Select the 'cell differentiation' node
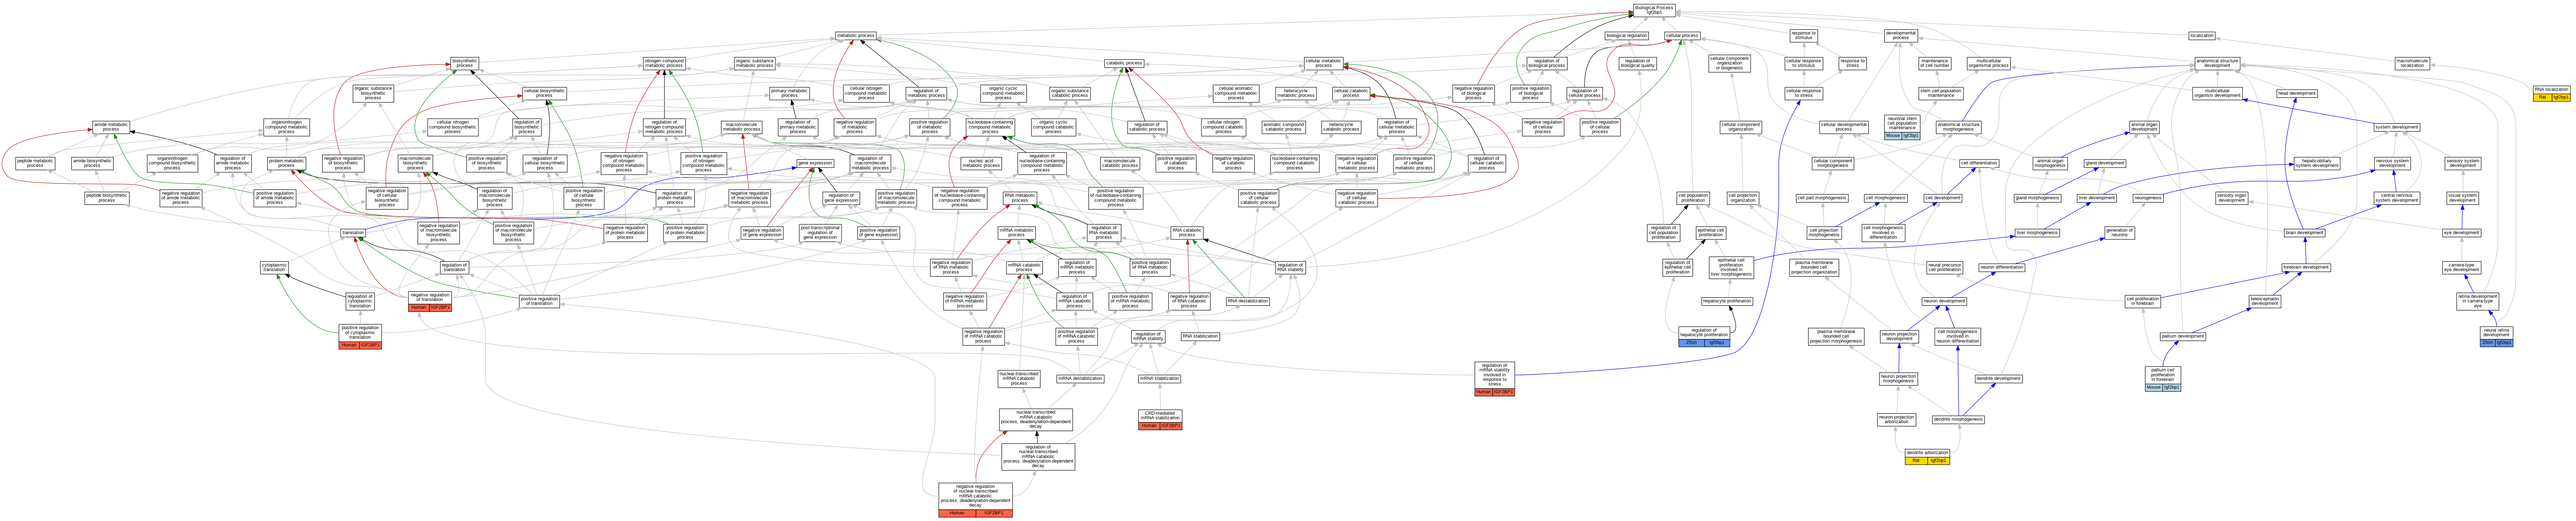This screenshot has height=521, width=2576. [1979, 163]
